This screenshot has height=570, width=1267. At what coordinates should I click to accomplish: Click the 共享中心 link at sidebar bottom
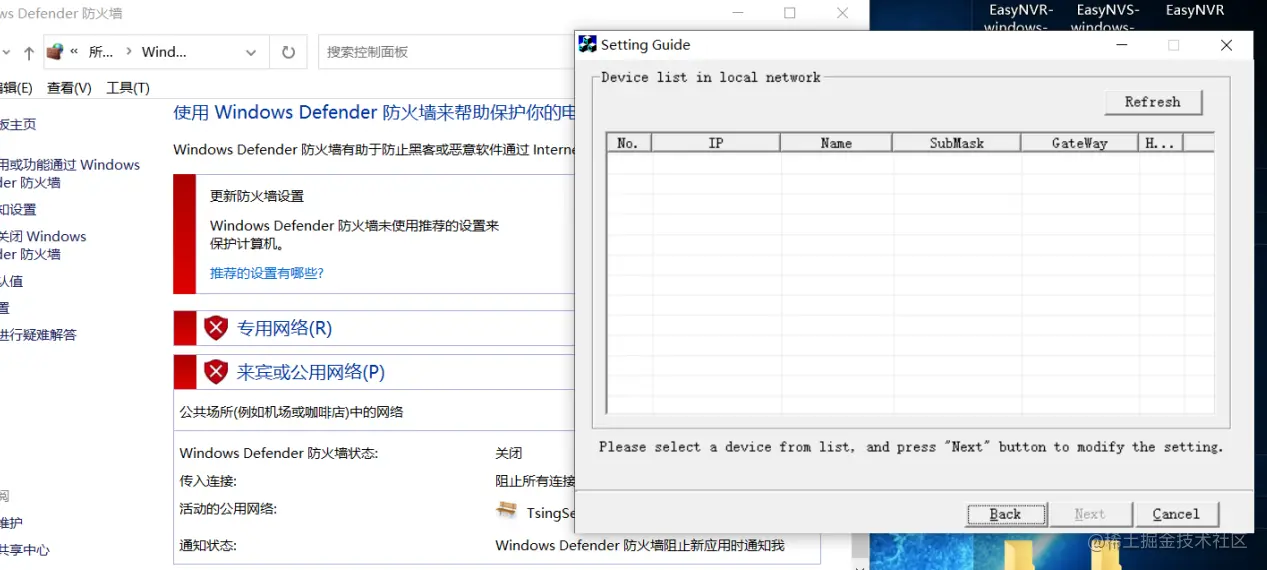25,550
